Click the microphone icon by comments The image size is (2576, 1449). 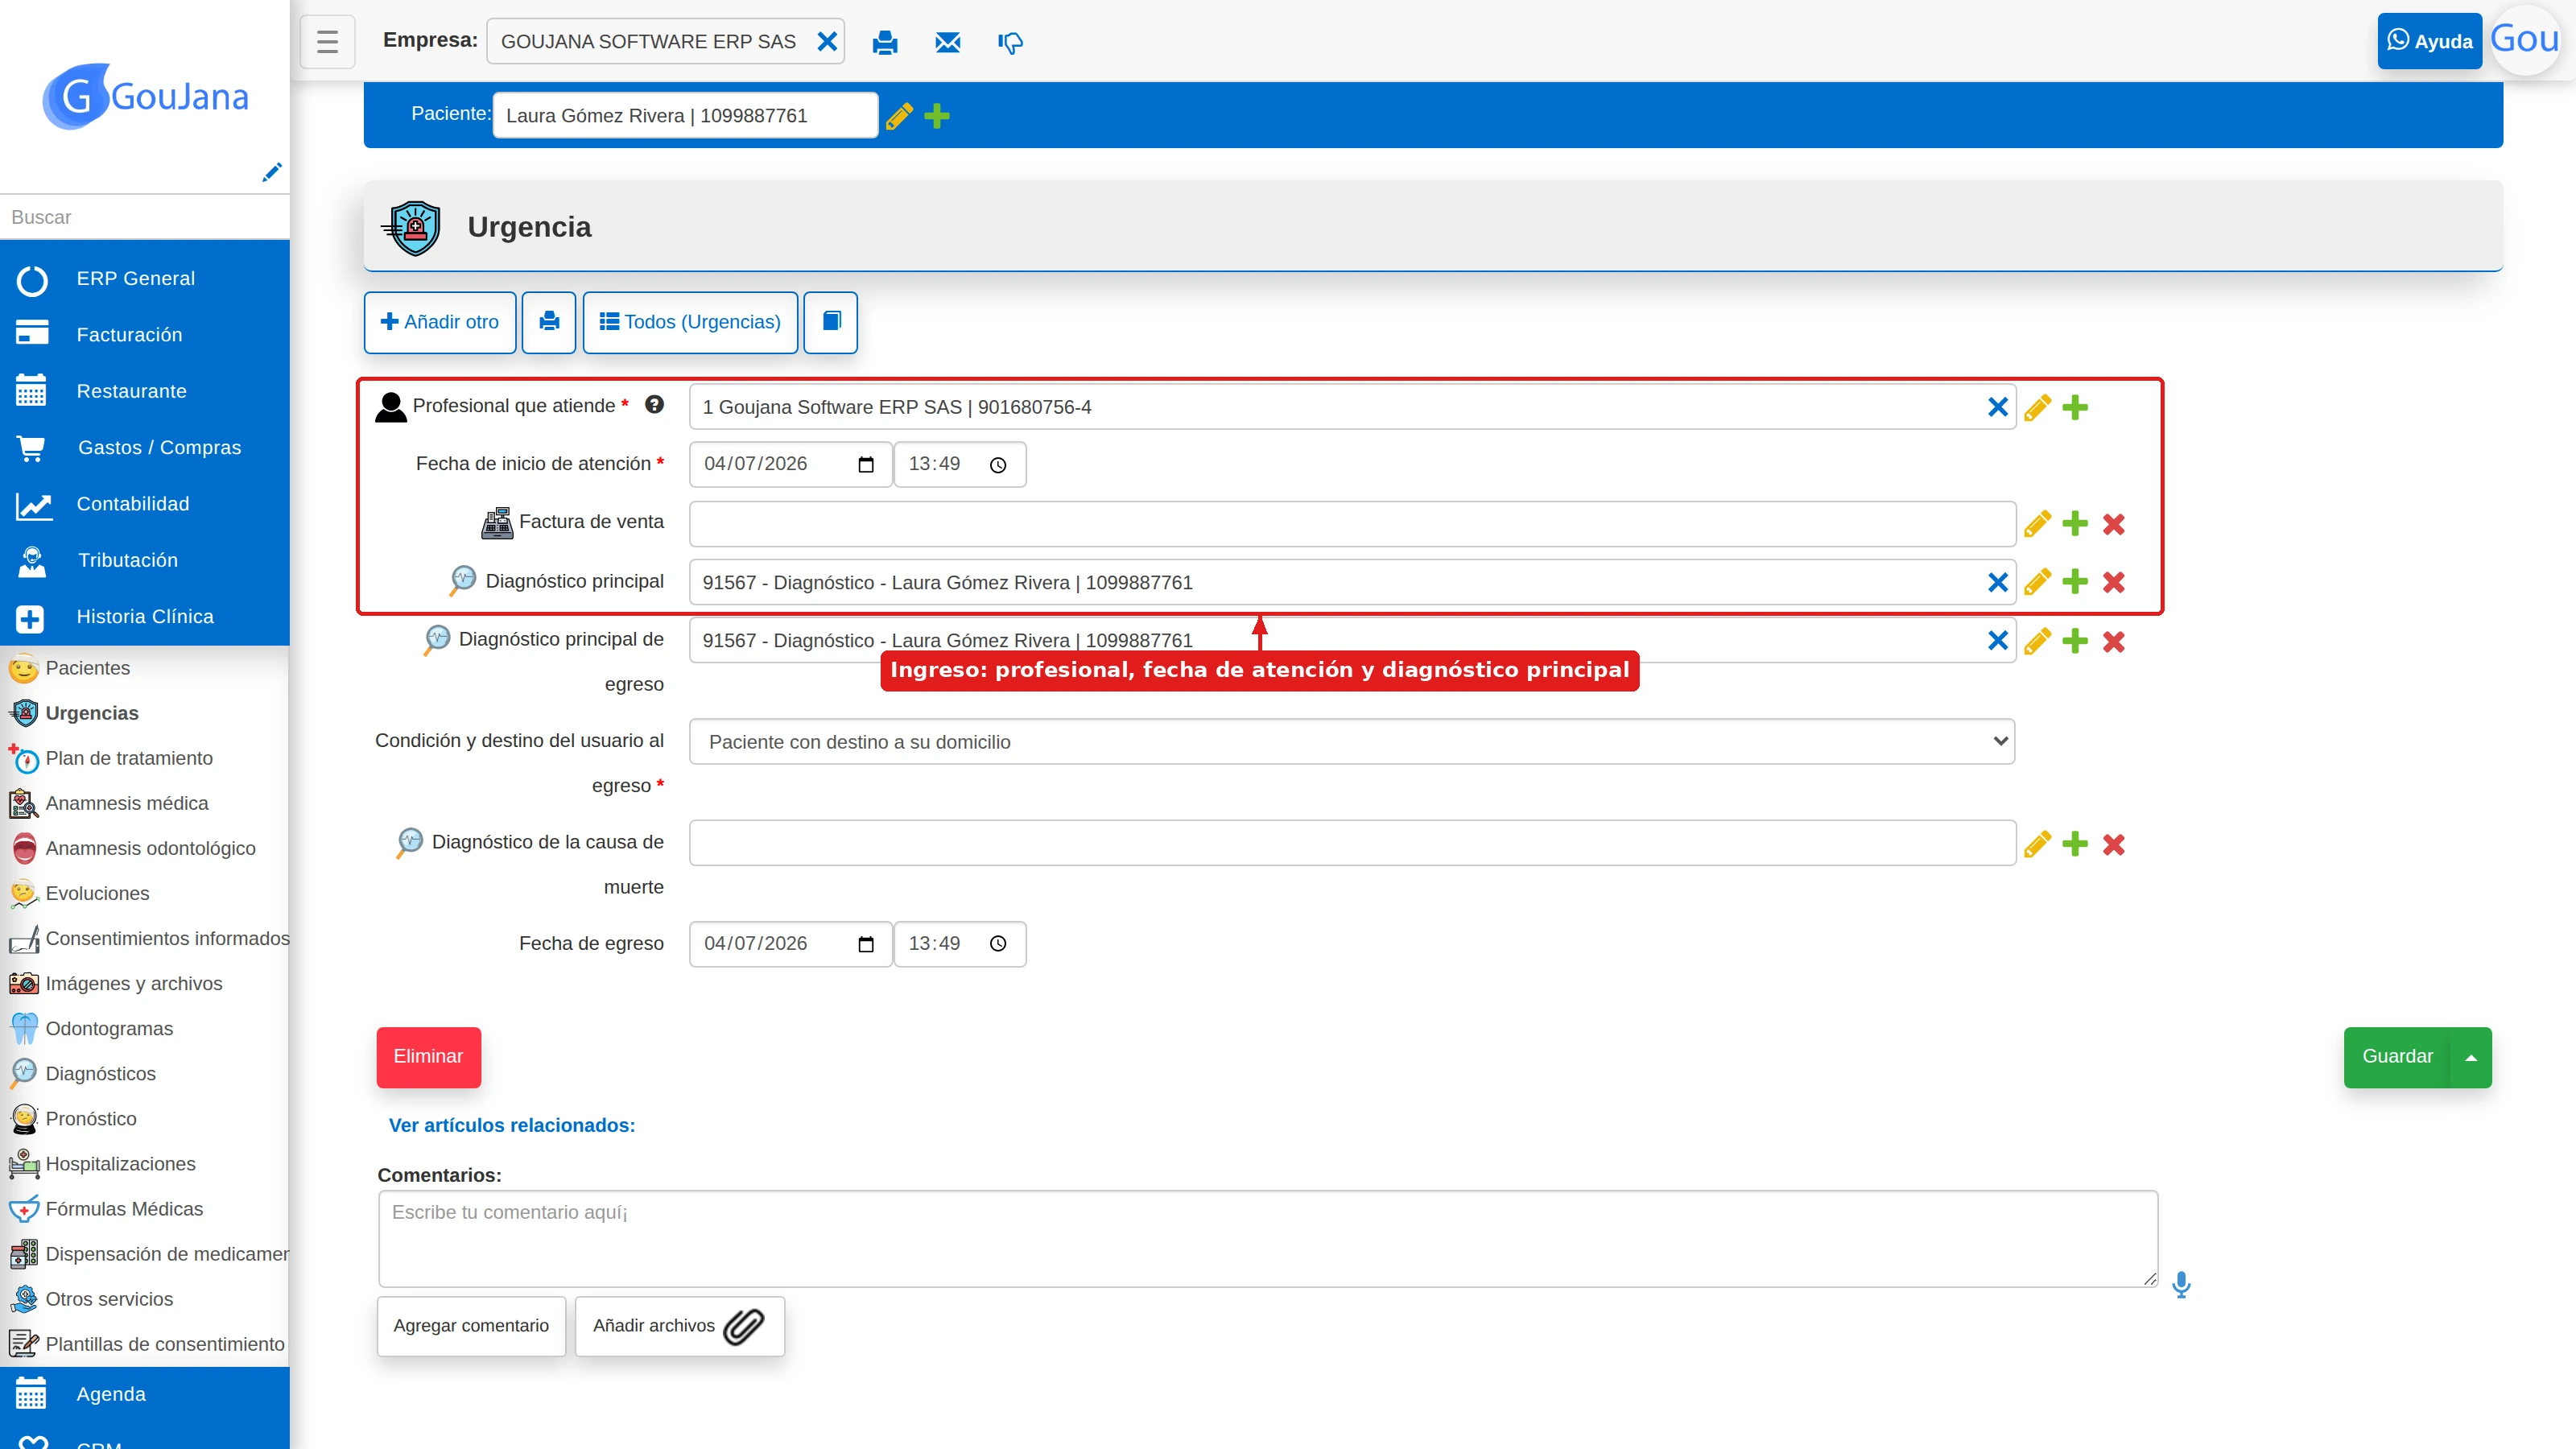2181,1284
